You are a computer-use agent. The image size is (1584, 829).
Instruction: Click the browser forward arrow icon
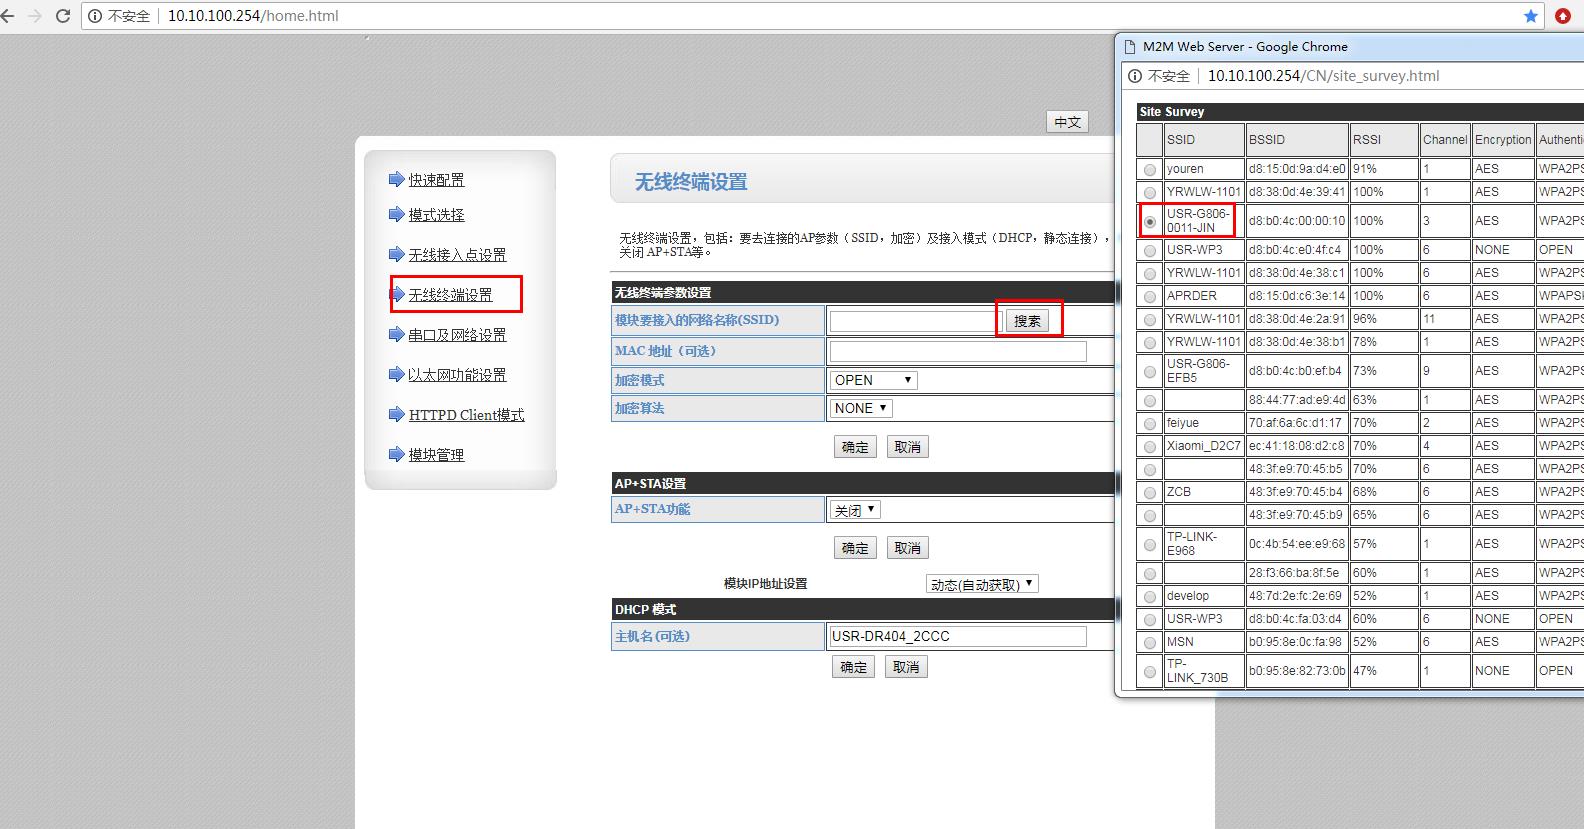[x=35, y=16]
